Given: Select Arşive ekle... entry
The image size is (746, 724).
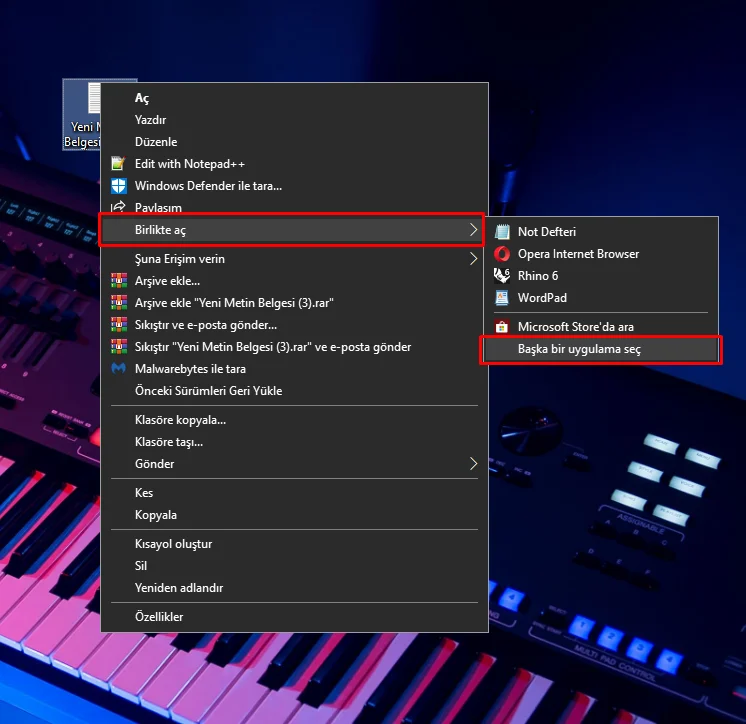Looking at the screenshot, I should [x=294, y=281].
